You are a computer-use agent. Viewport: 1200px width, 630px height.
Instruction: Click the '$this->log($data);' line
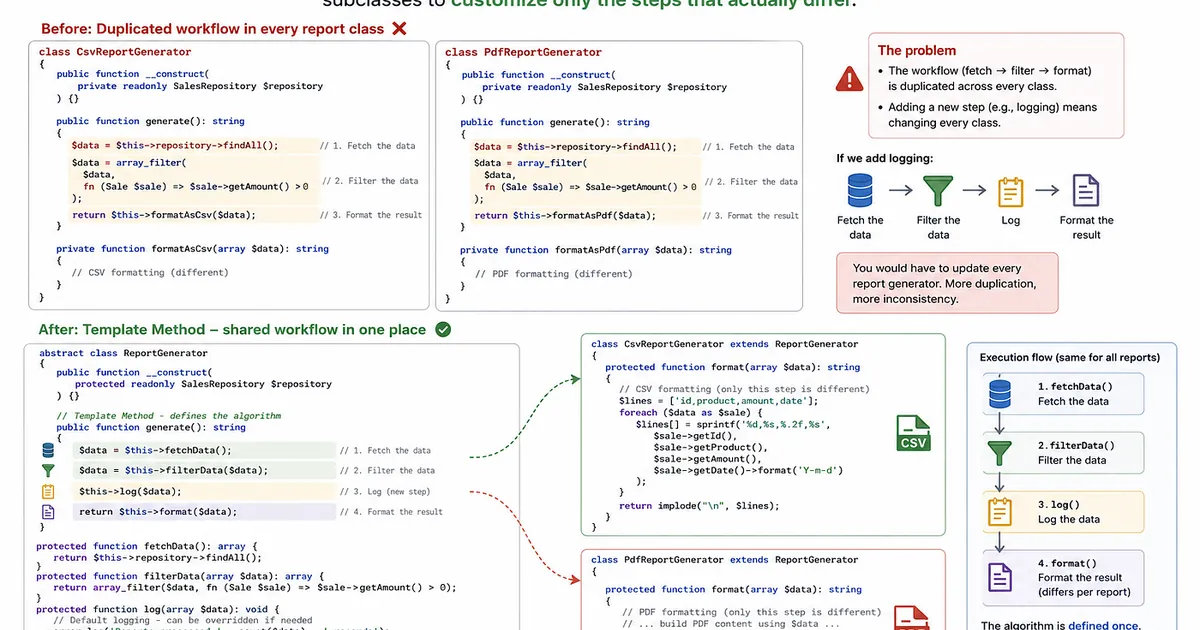tap(130, 491)
